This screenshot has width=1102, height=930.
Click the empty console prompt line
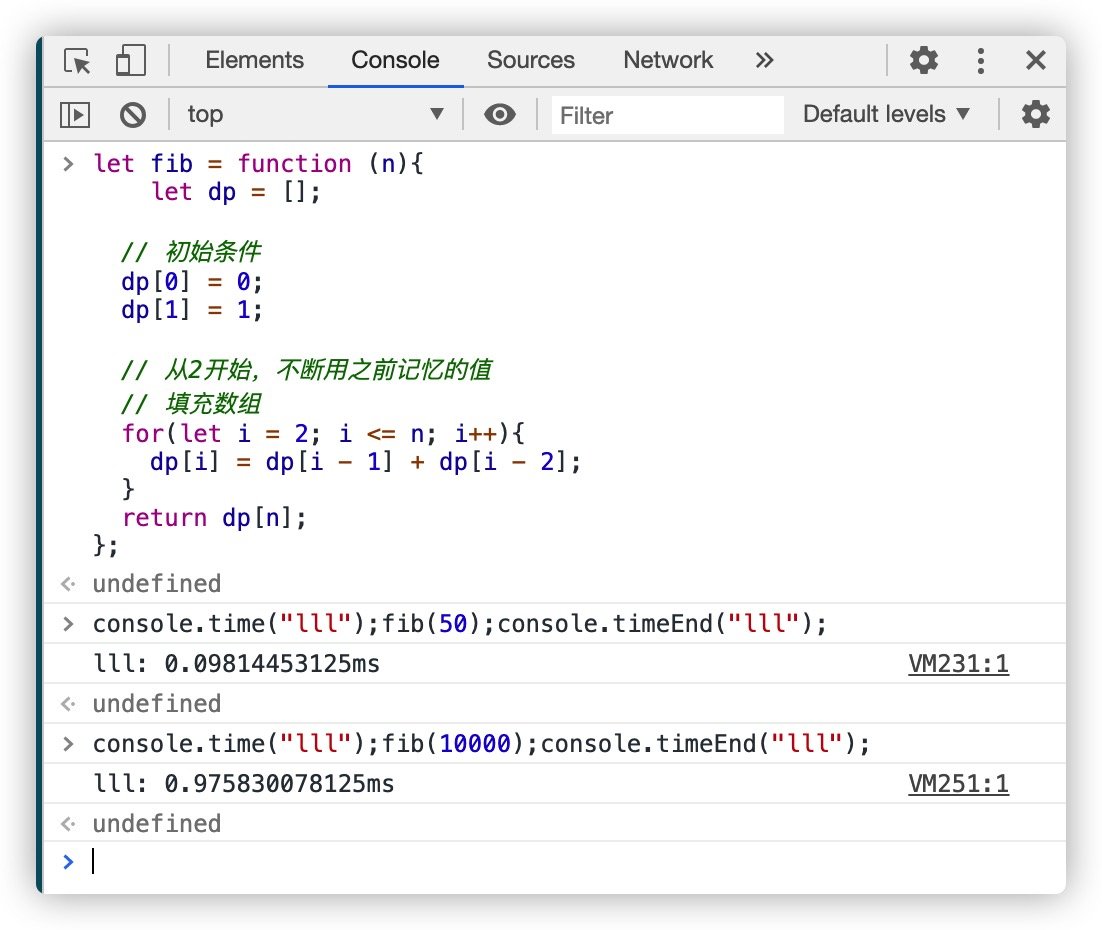[x=555, y=862]
